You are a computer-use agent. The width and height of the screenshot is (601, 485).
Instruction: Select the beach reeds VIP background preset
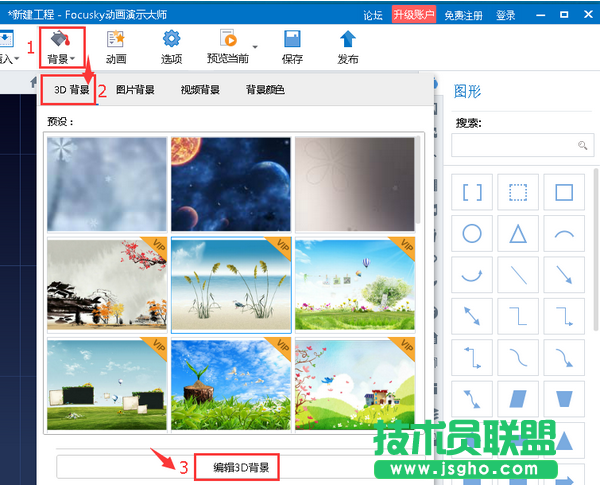231,284
